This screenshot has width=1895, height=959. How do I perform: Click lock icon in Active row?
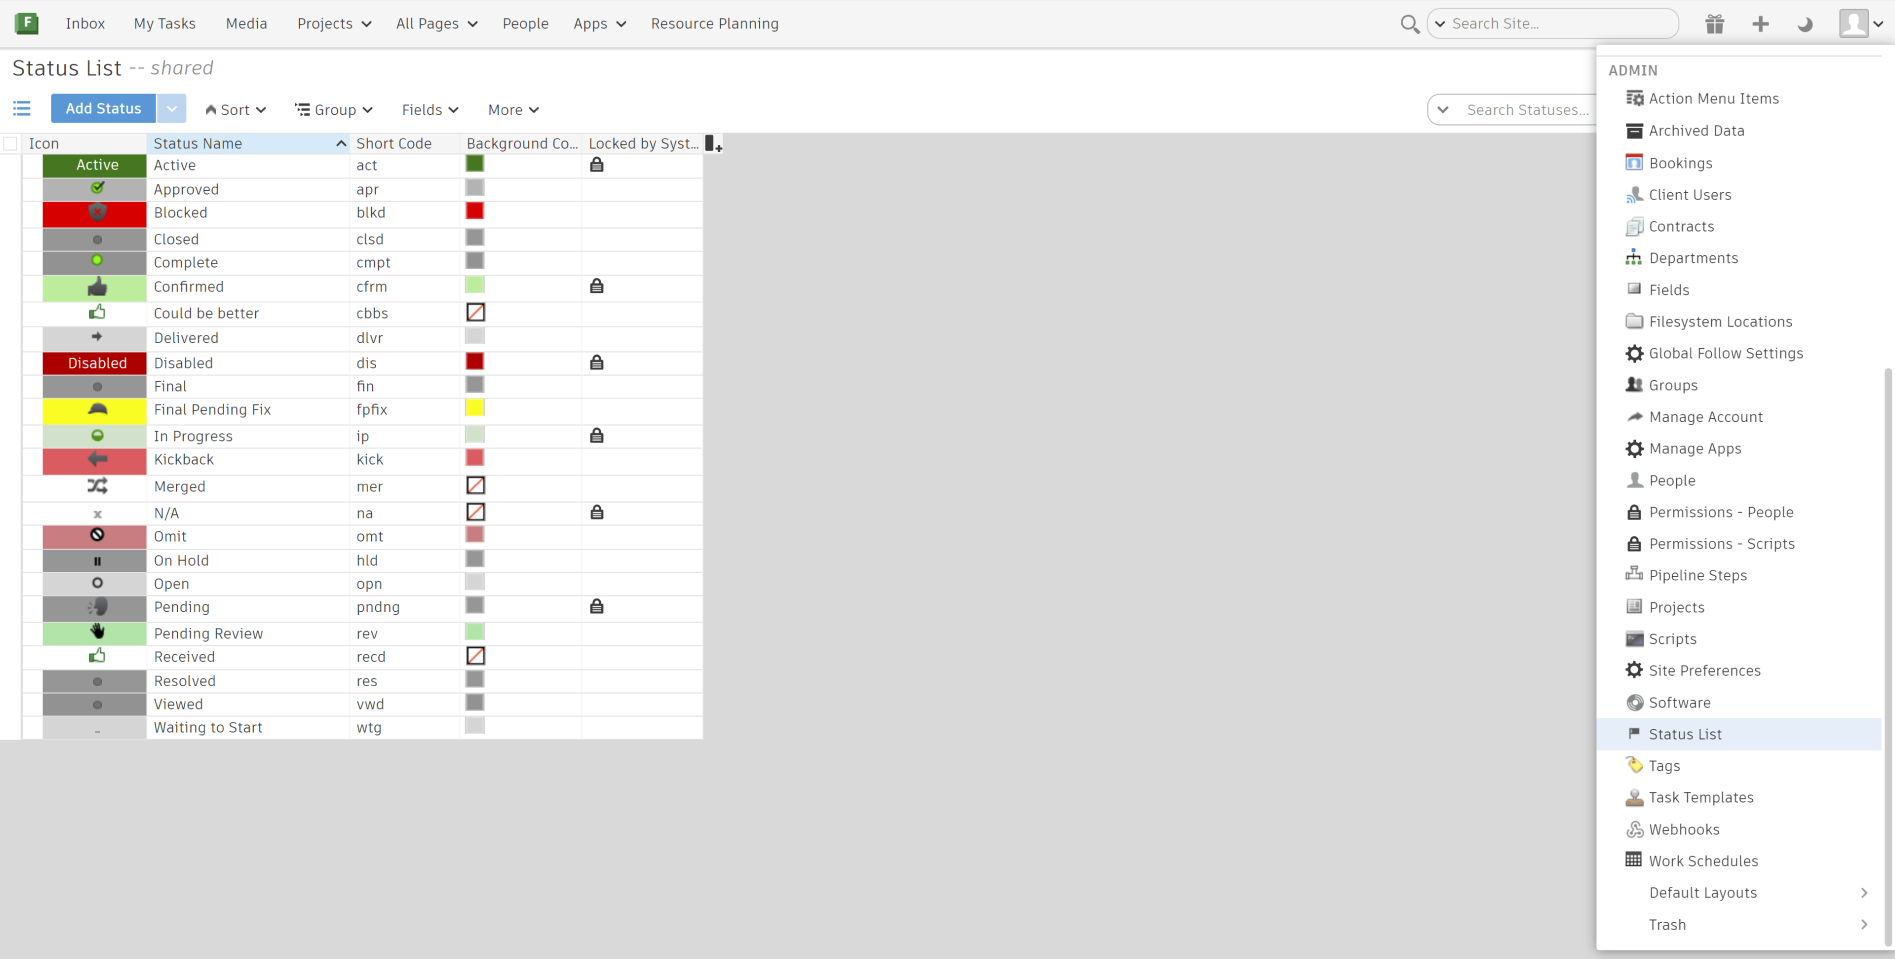pos(597,164)
